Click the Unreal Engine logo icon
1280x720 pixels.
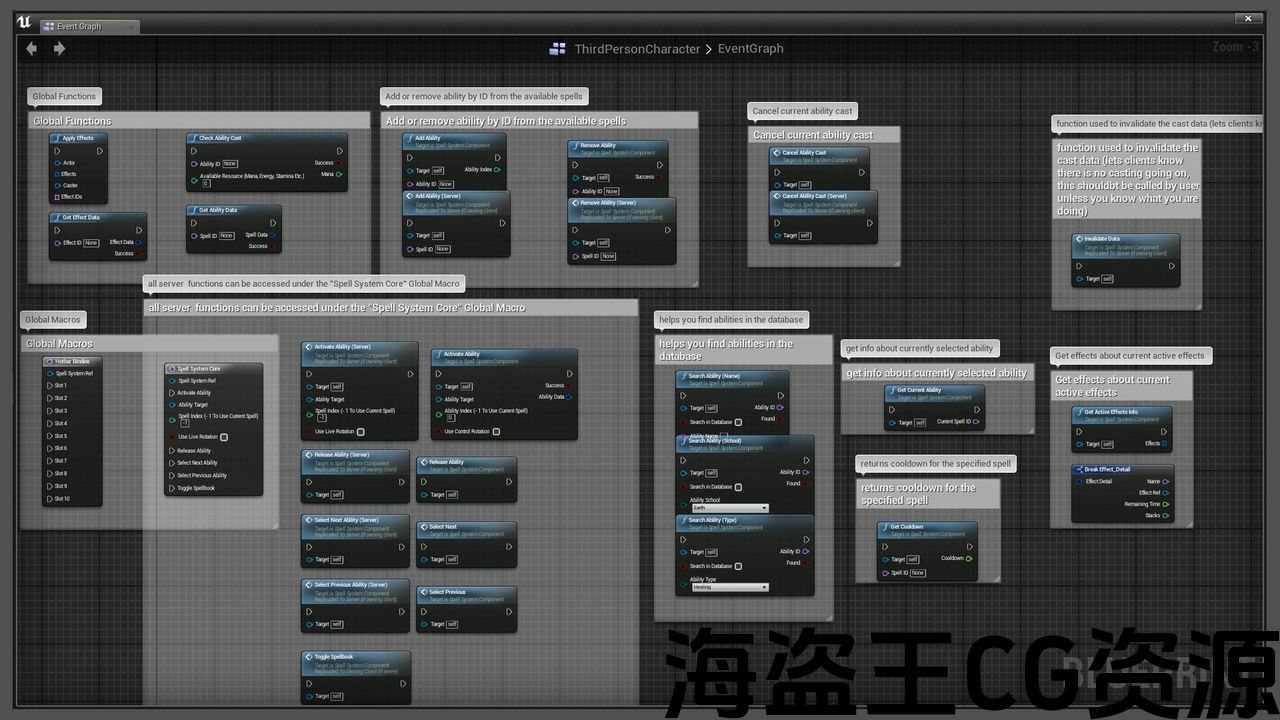coord(24,23)
